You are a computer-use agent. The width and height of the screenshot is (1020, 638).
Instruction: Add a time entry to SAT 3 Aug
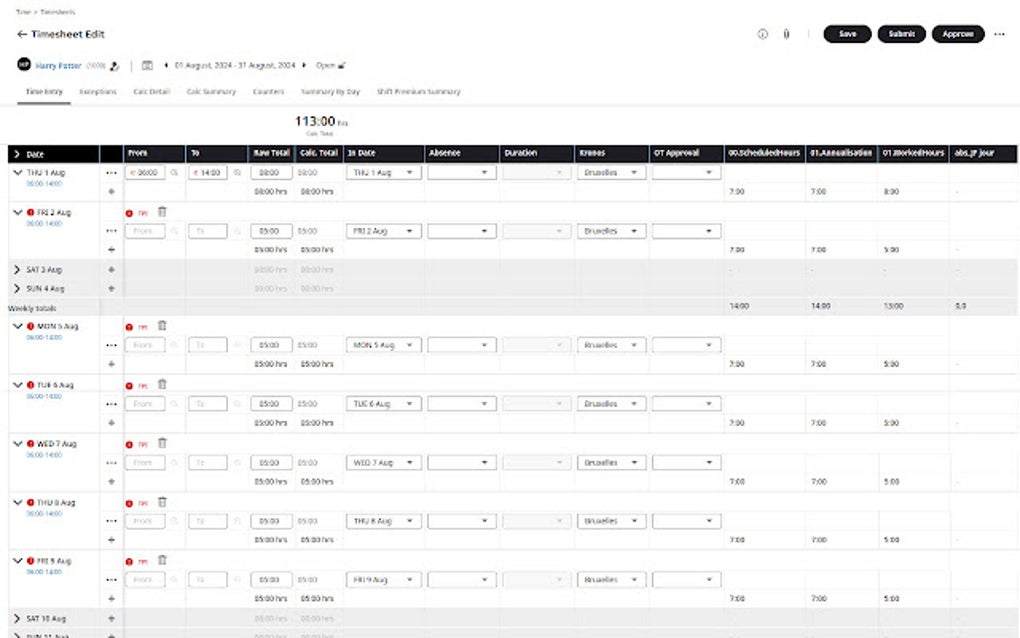point(111,269)
